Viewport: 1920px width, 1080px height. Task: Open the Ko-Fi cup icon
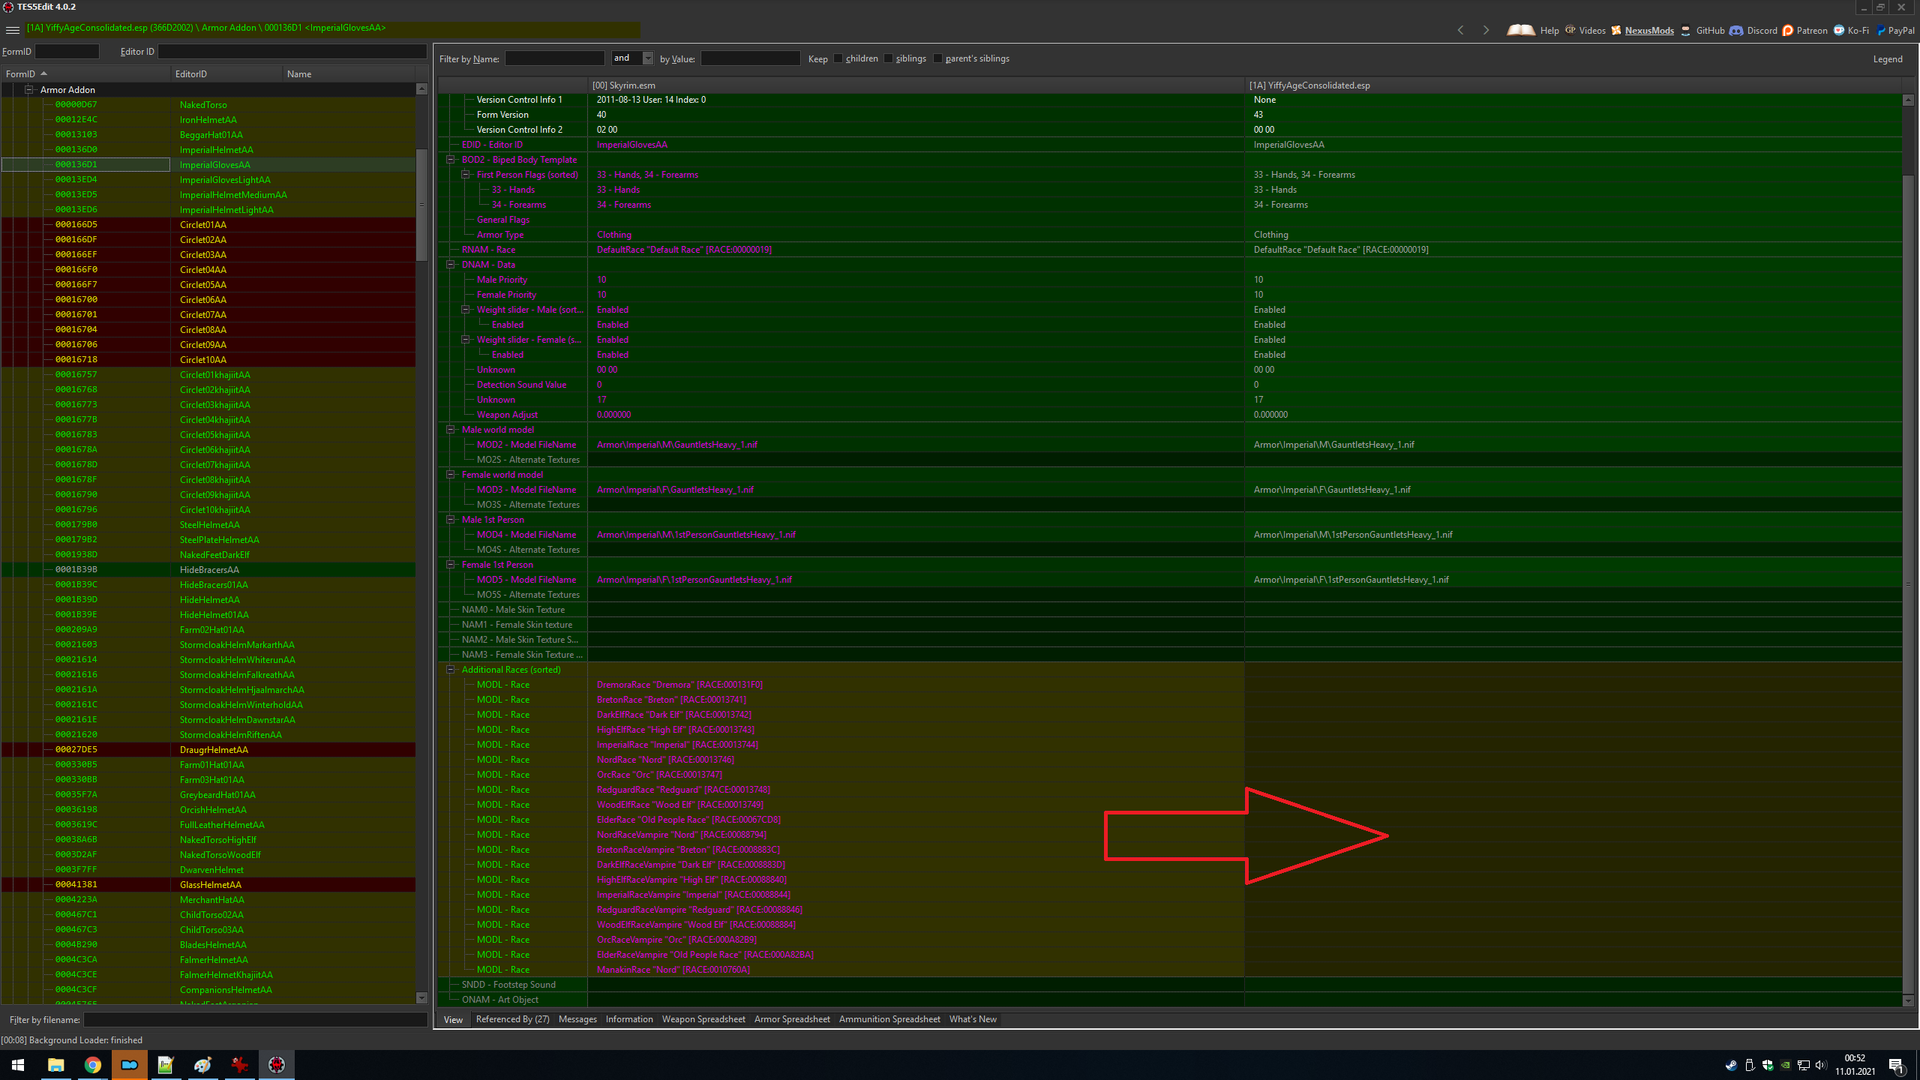[1839, 30]
